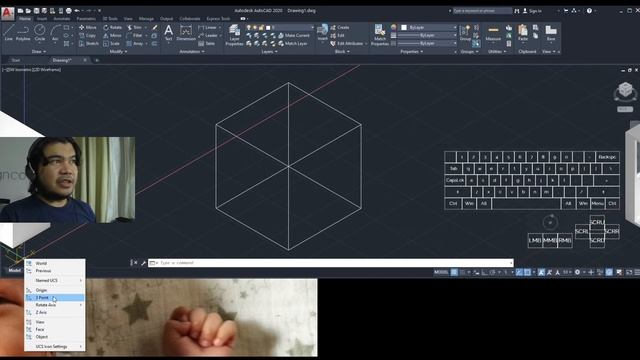640x360 pixels.
Task: Select 3 Point in UCS context menu
Action: (x=55, y=298)
